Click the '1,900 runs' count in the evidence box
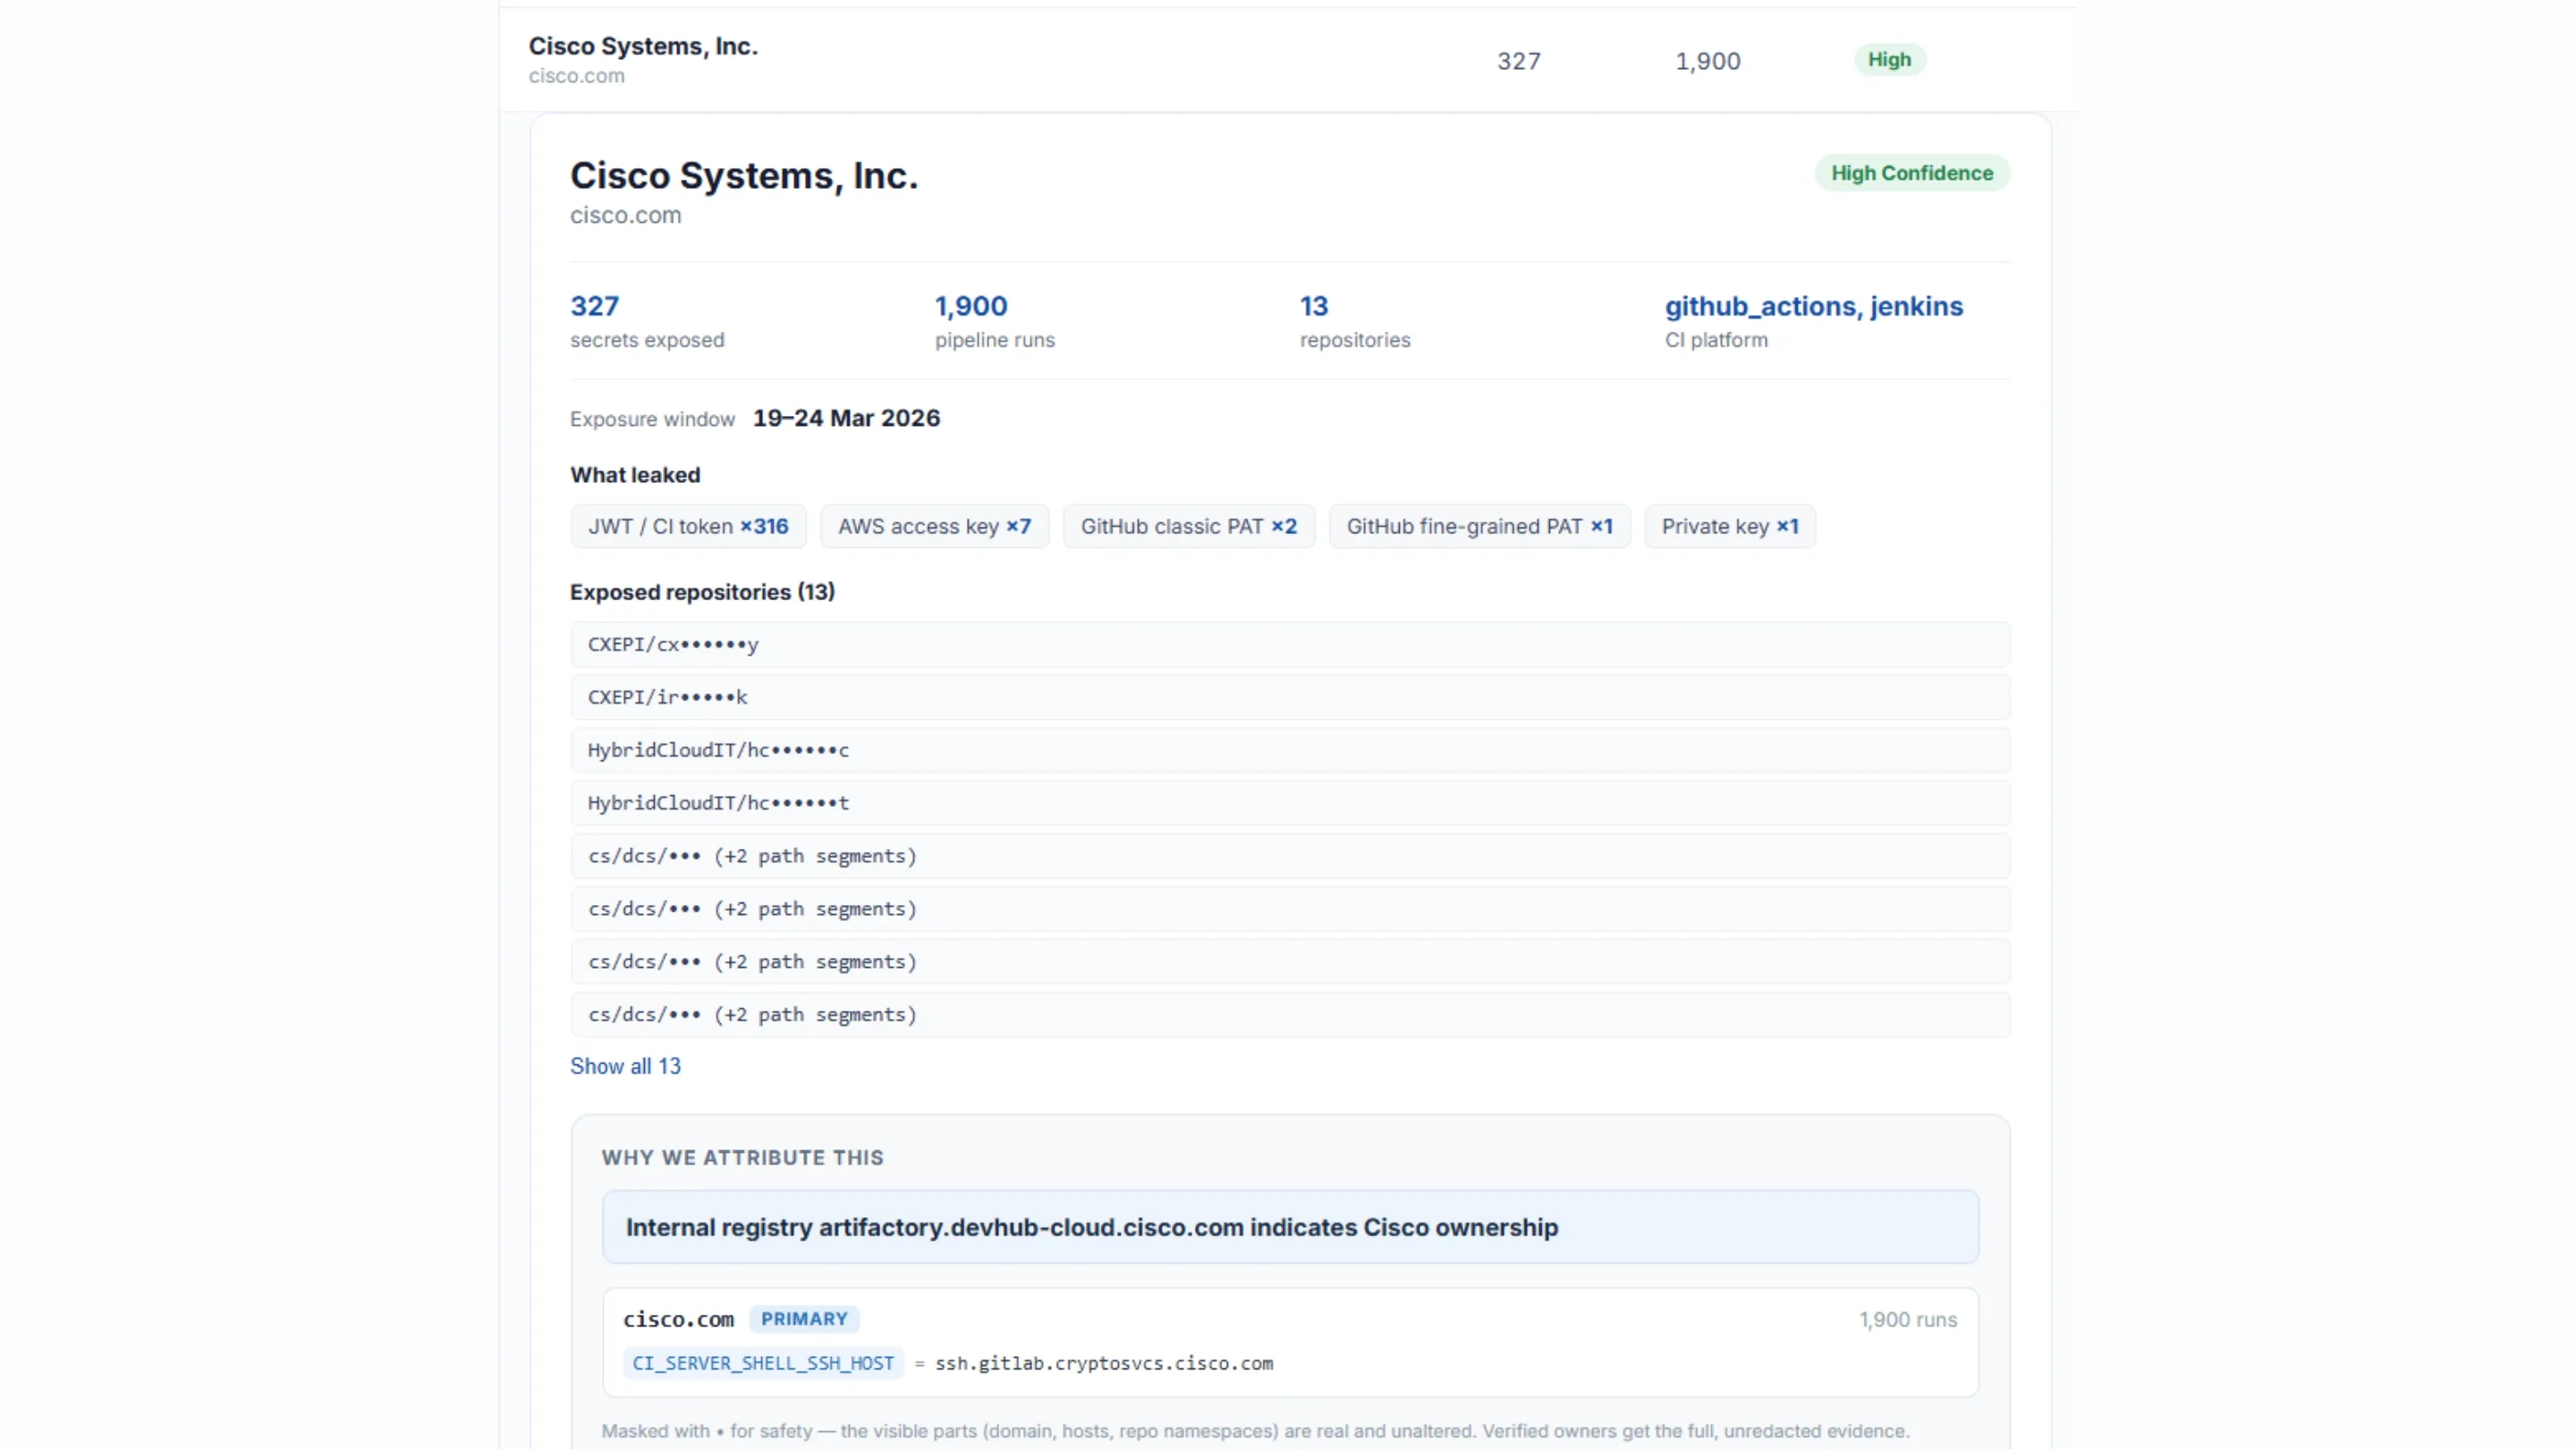Viewport: 2576px width, 1449px height. click(1908, 1320)
